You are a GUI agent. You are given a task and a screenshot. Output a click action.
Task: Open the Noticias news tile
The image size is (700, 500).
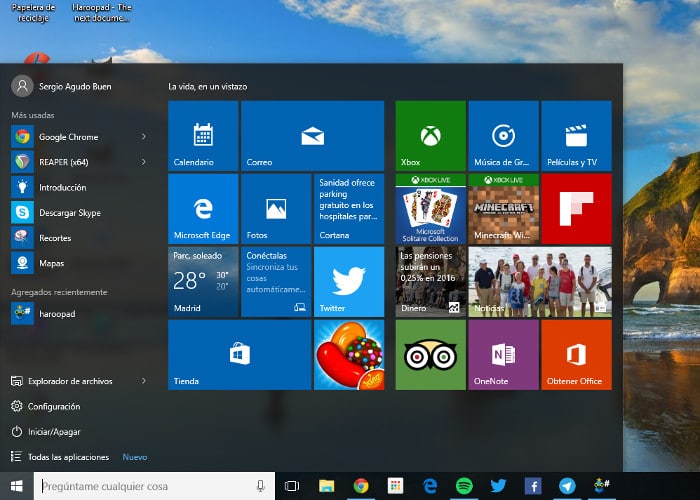coord(540,282)
